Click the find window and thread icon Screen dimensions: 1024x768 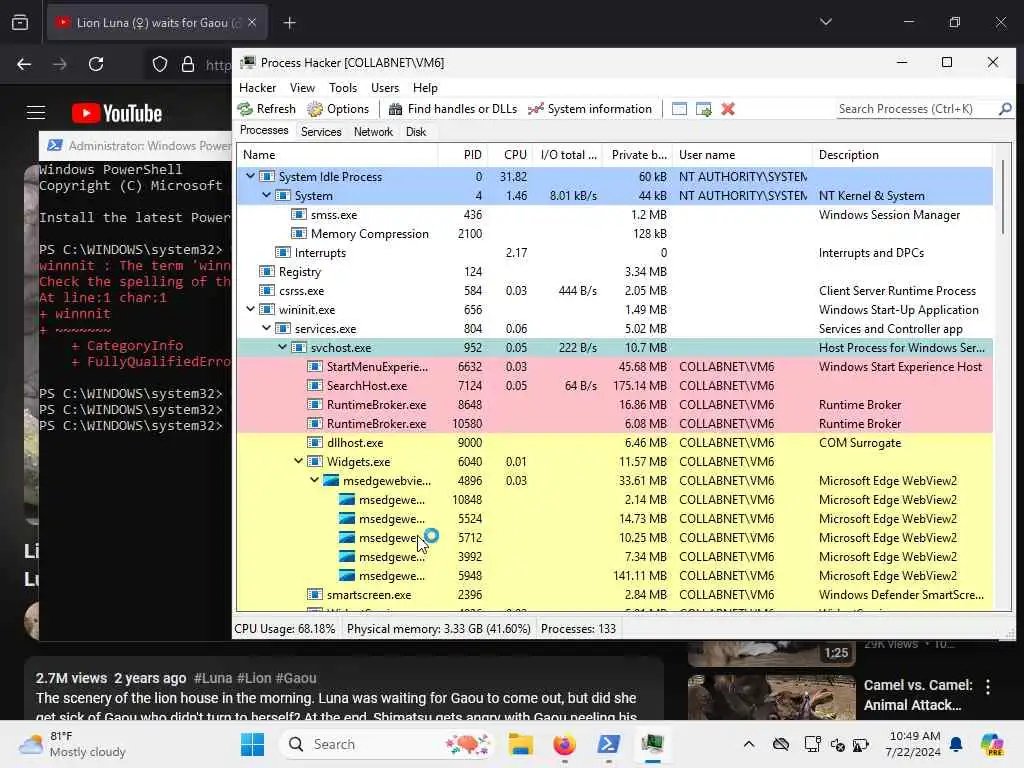703,109
